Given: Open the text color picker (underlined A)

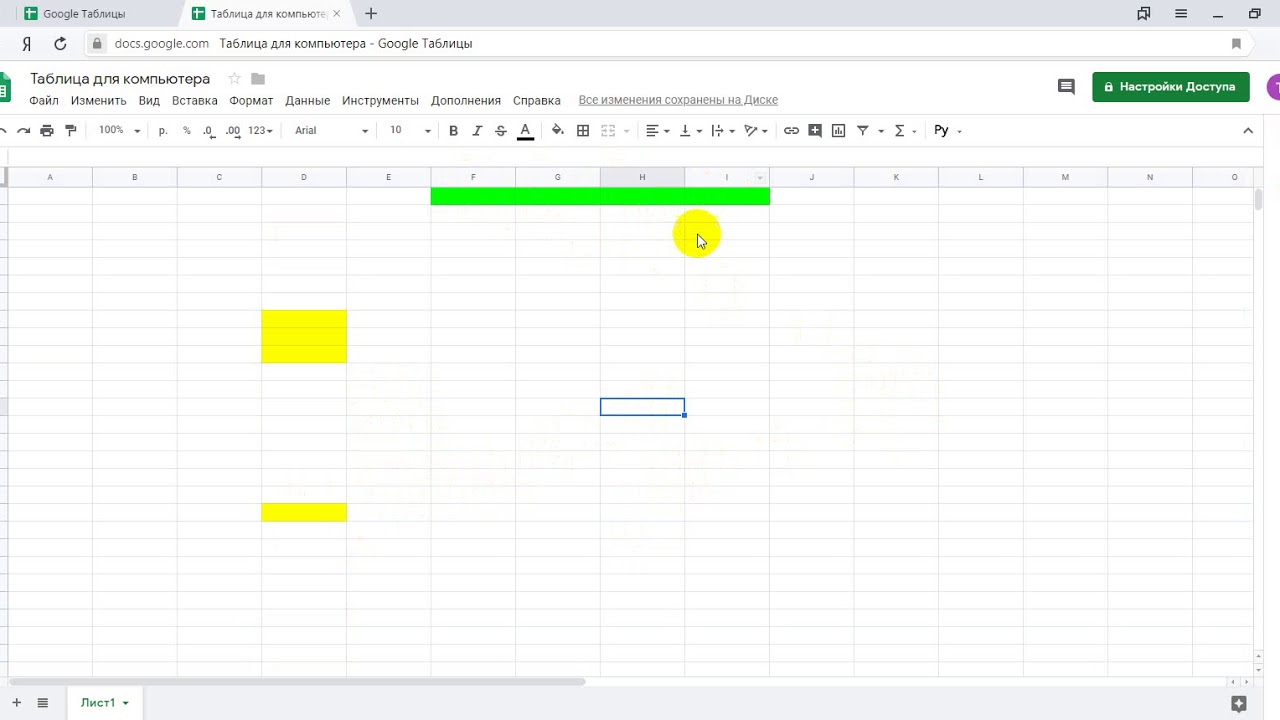Looking at the screenshot, I should pyautogui.click(x=525, y=131).
